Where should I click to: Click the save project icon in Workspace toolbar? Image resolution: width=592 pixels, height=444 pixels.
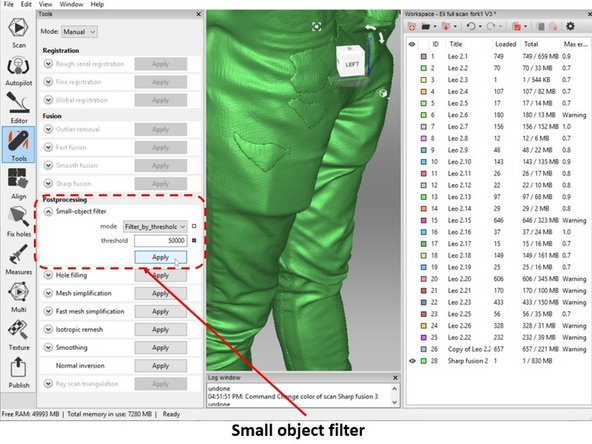coord(446,27)
